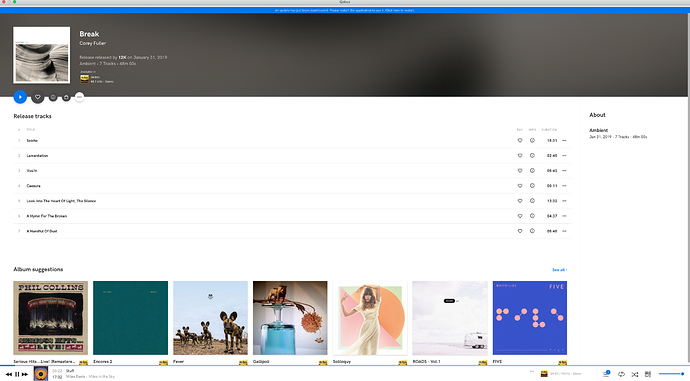Image resolution: width=690 pixels, height=381 pixels.
Task: Open Encores 2 album suggestion
Action: [130, 318]
